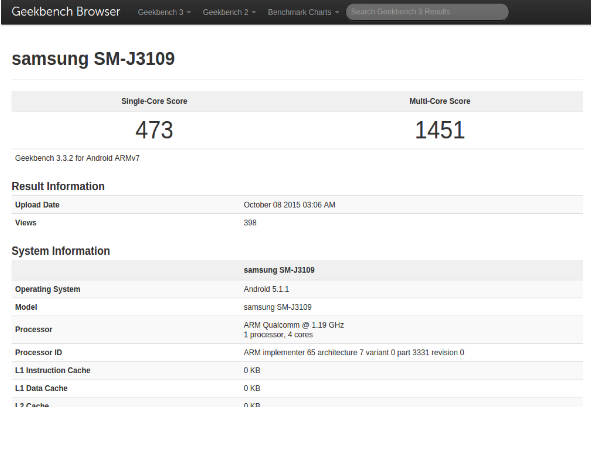Select the samsung SM-J3109 page title

point(93,59)
